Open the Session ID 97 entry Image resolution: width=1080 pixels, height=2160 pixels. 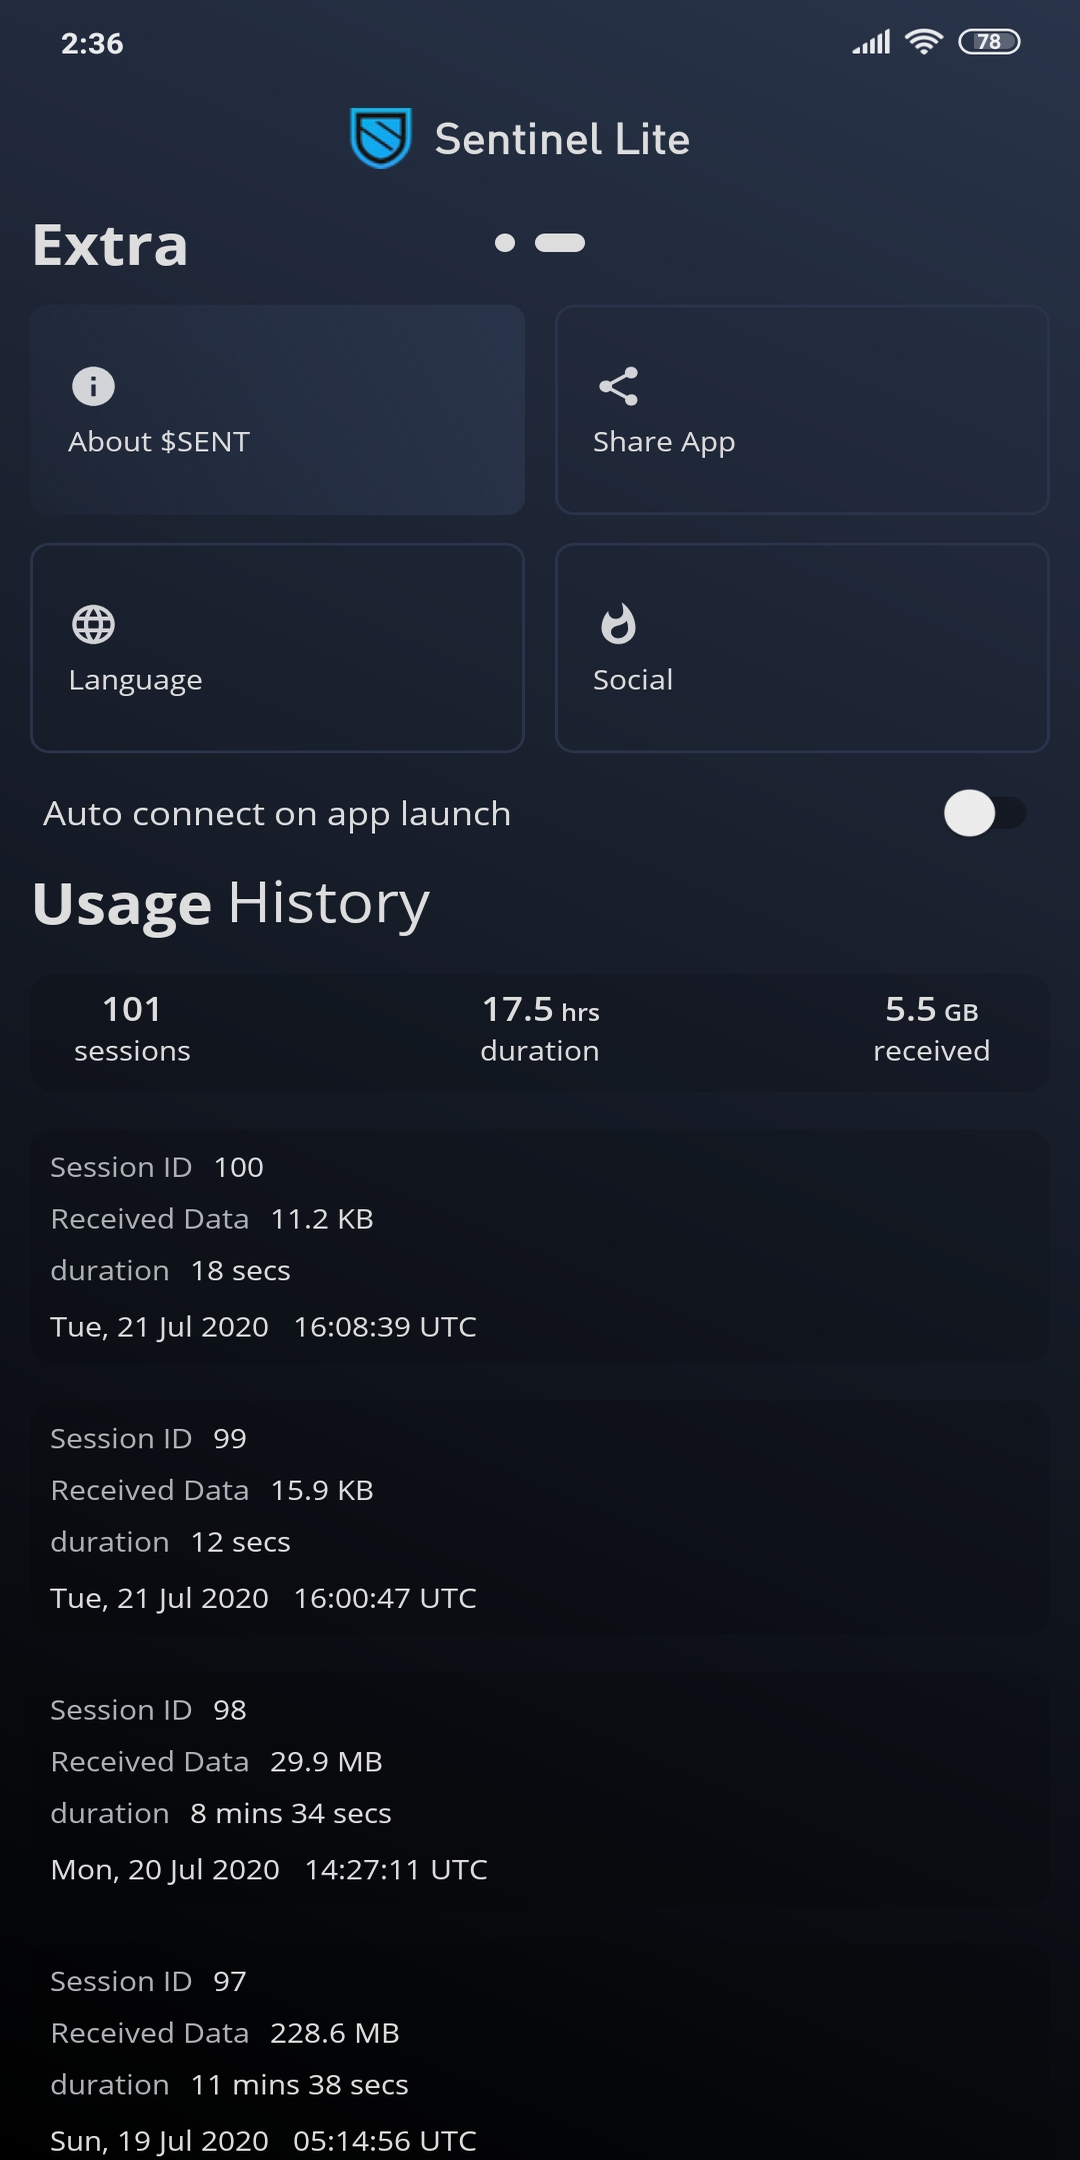(x=540, y=2052)
